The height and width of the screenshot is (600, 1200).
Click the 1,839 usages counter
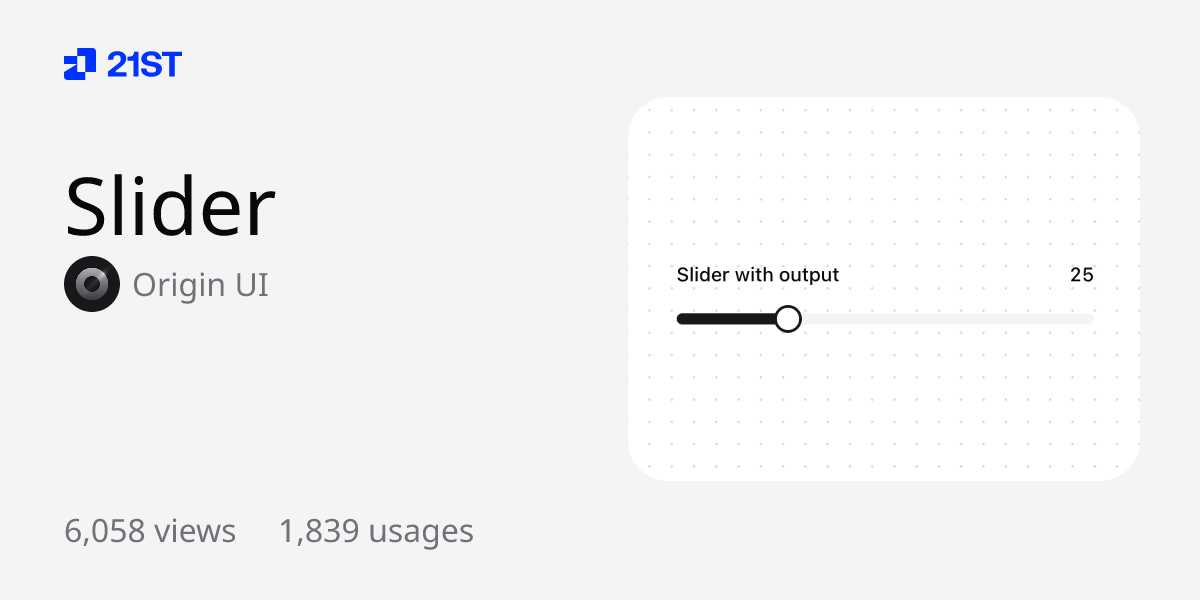[x=376, y=531]
